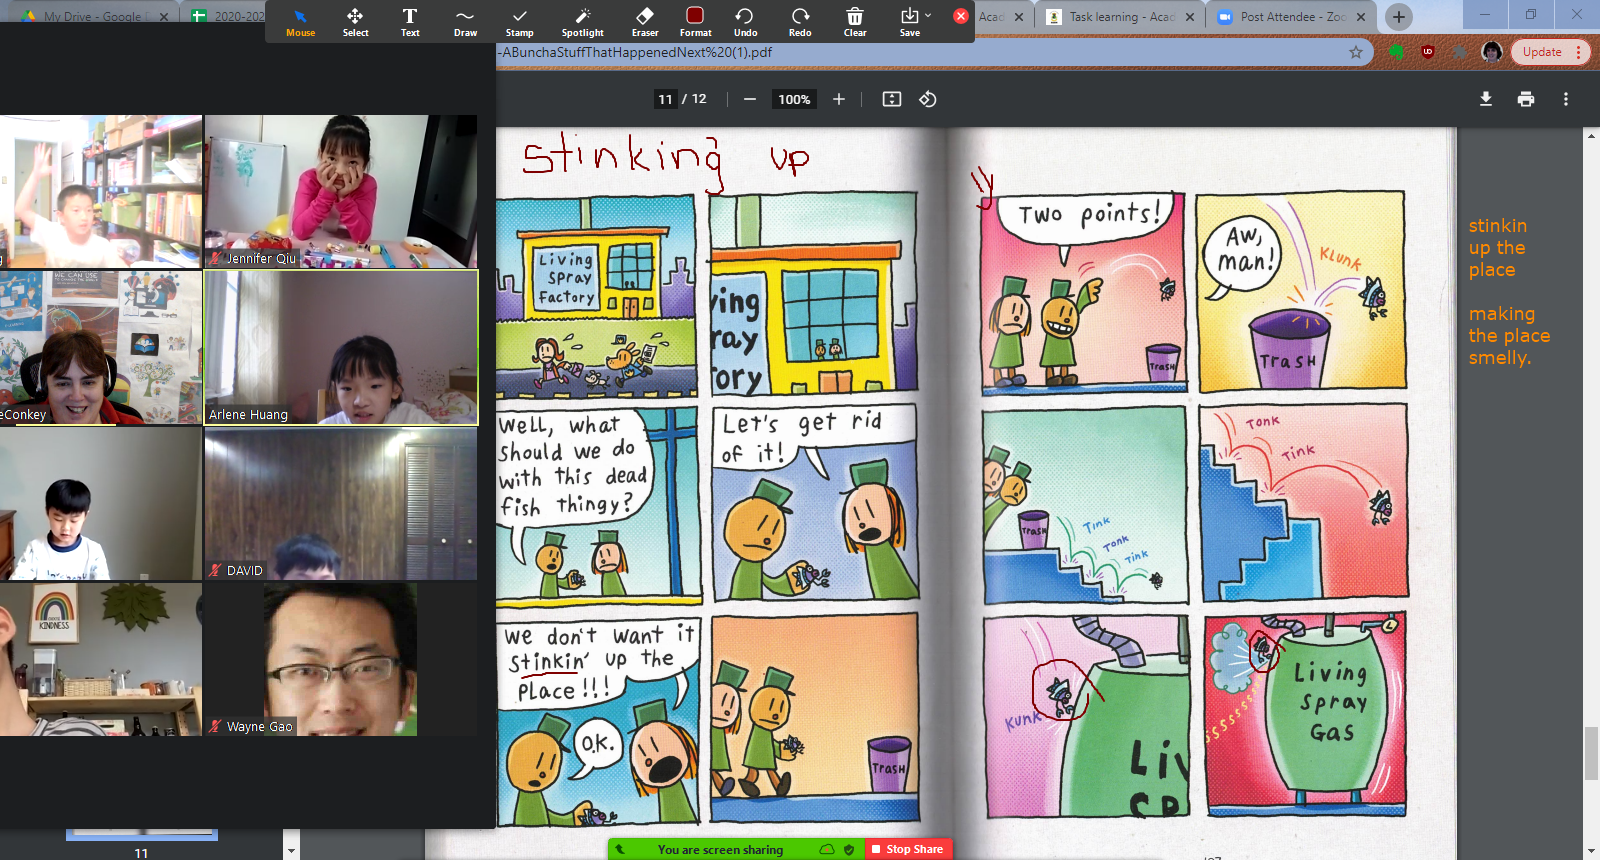Switch to the 2020-202 spreadsheet tab
The width and height of the screenshot is (1600, 860).
click(228, 17)
